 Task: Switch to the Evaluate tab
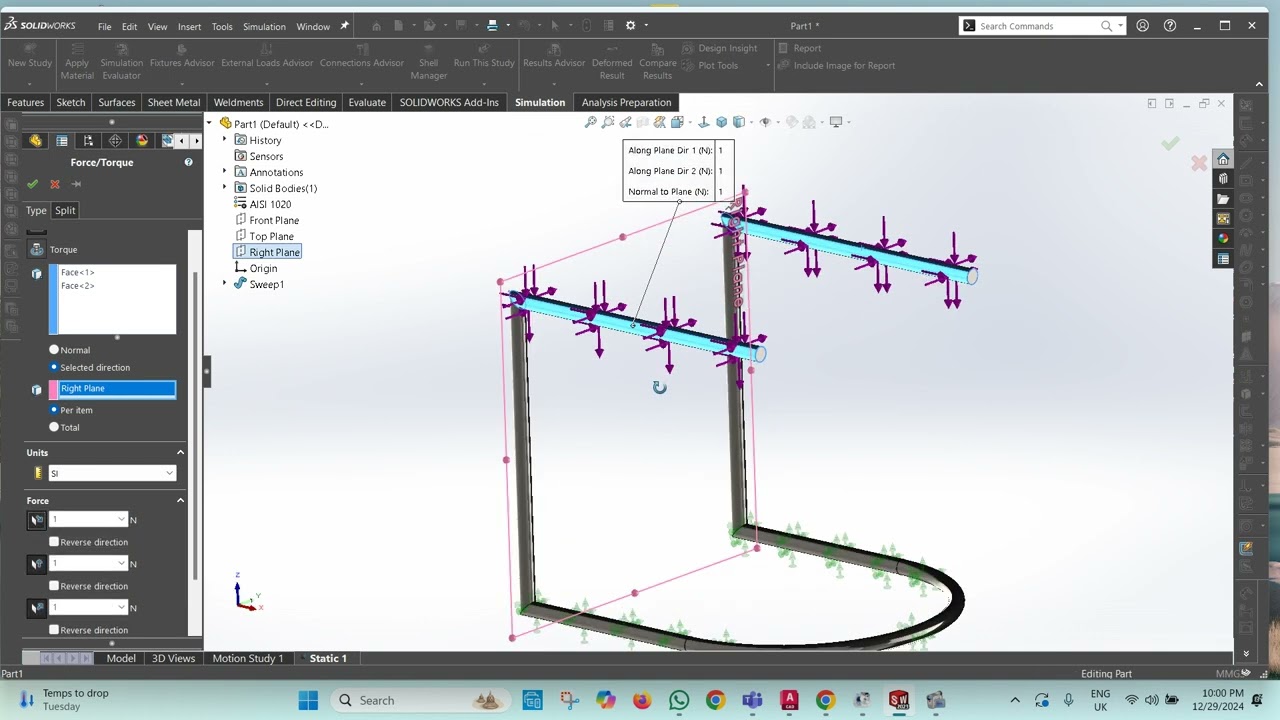pyautogui.click(x=367, y=102)
